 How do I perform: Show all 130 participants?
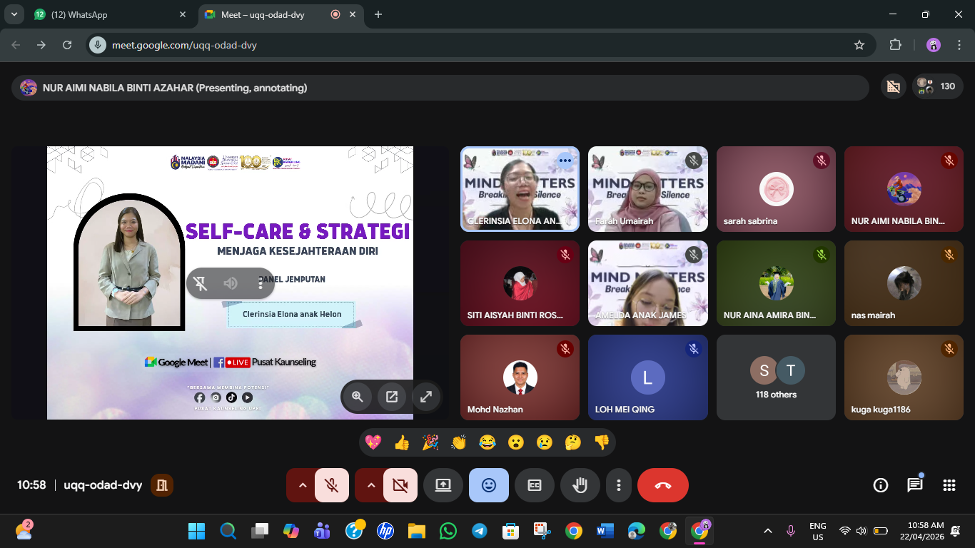937,87
